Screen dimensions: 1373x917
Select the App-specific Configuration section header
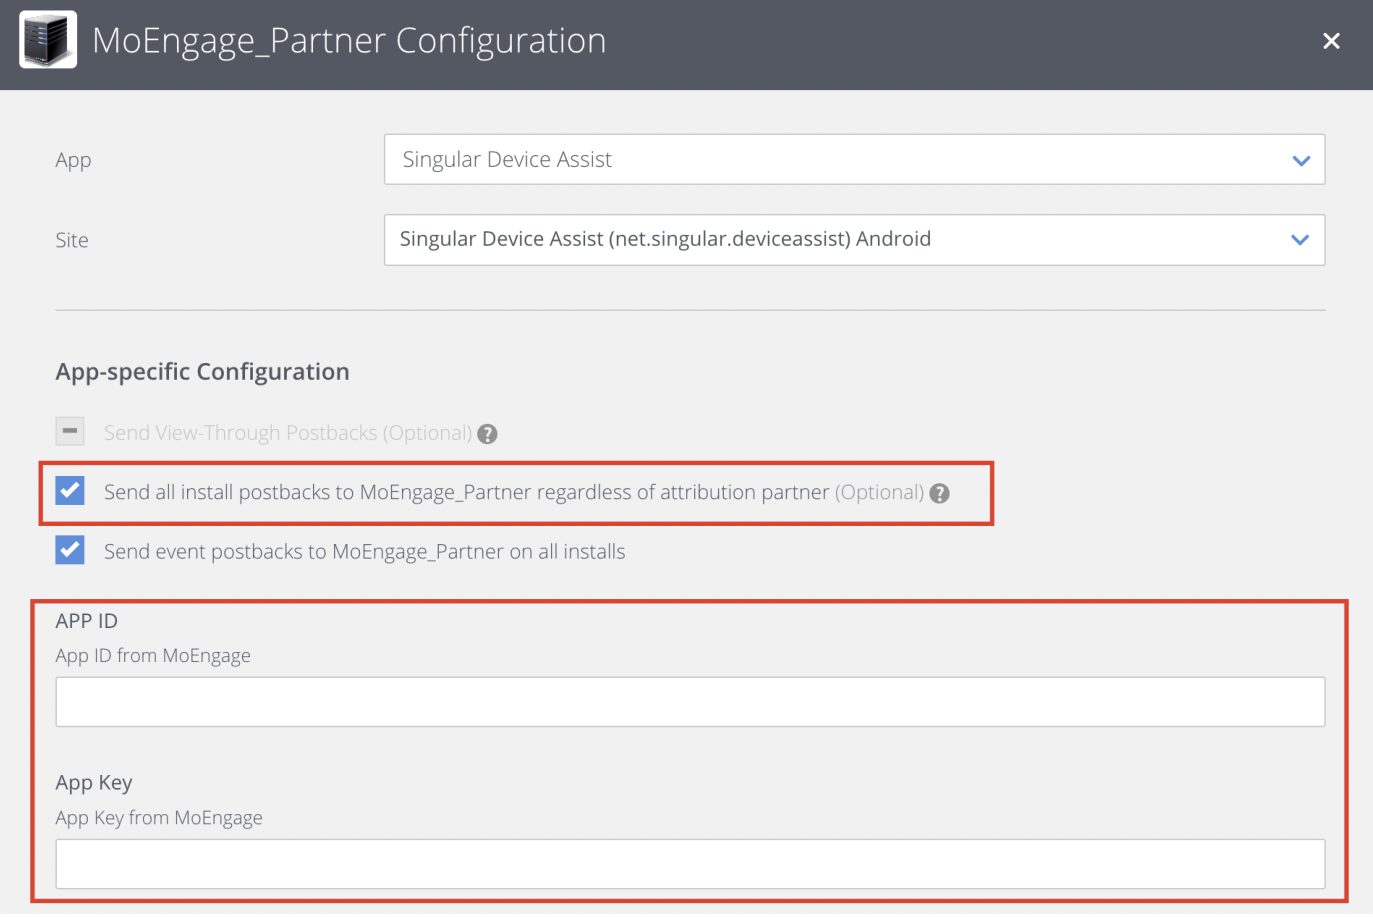[202, 371]
